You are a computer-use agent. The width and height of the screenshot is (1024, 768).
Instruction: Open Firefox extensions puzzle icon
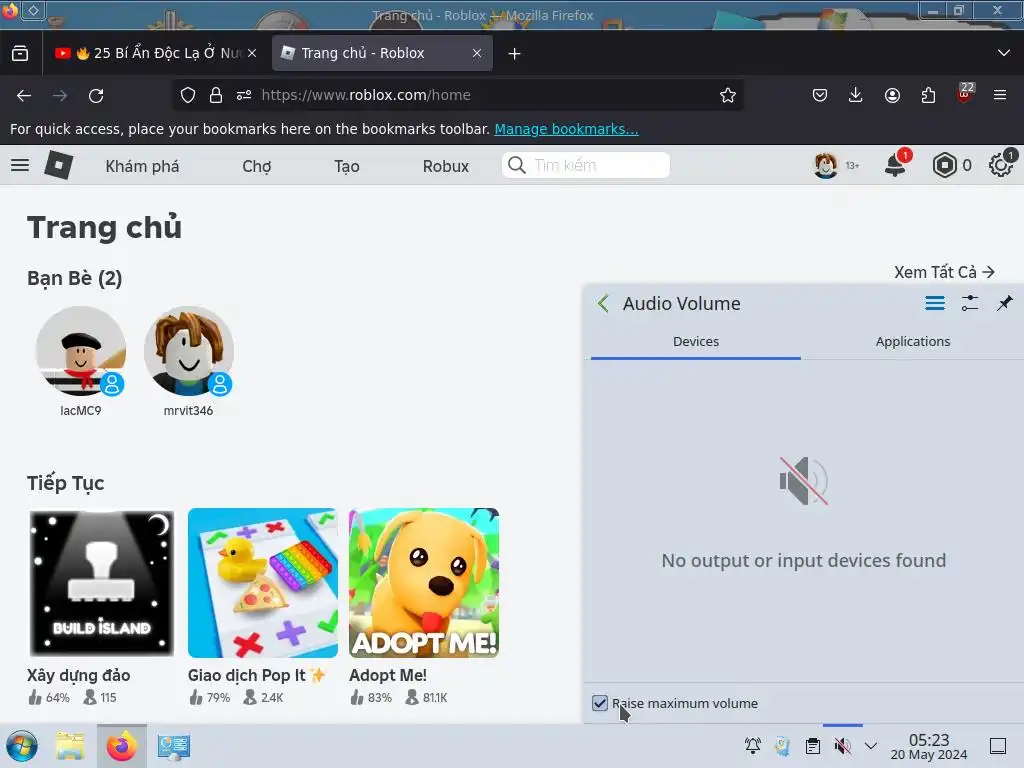928,95
